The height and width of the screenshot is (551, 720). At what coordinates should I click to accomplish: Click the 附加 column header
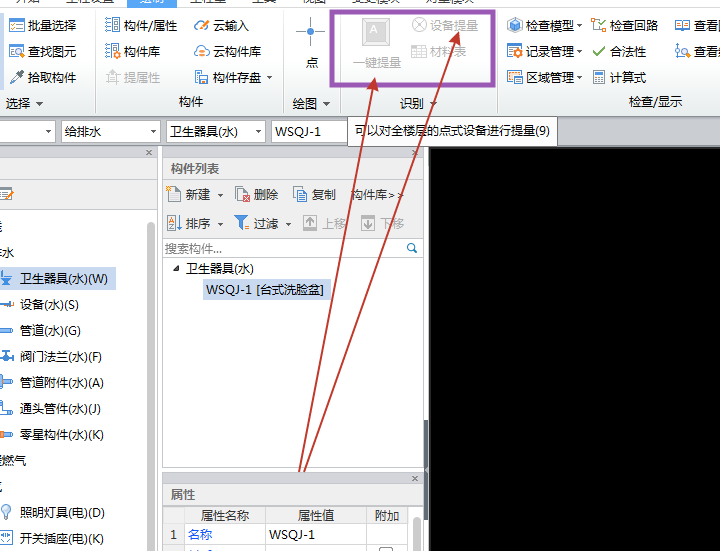(x=387, y=516)
